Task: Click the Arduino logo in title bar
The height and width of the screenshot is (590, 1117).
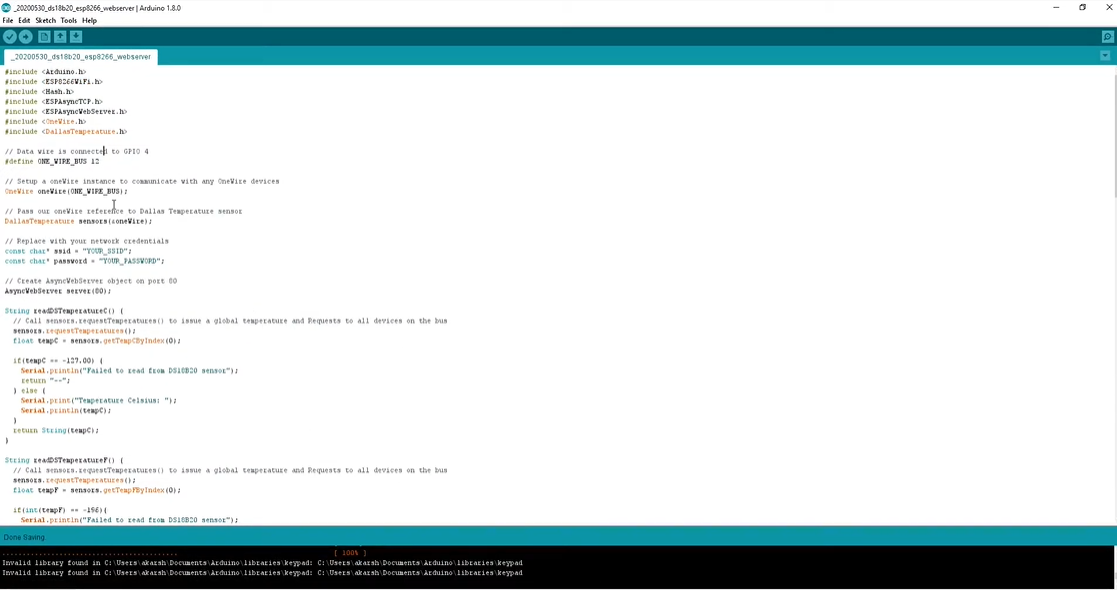Action: (x=7, y=7)
